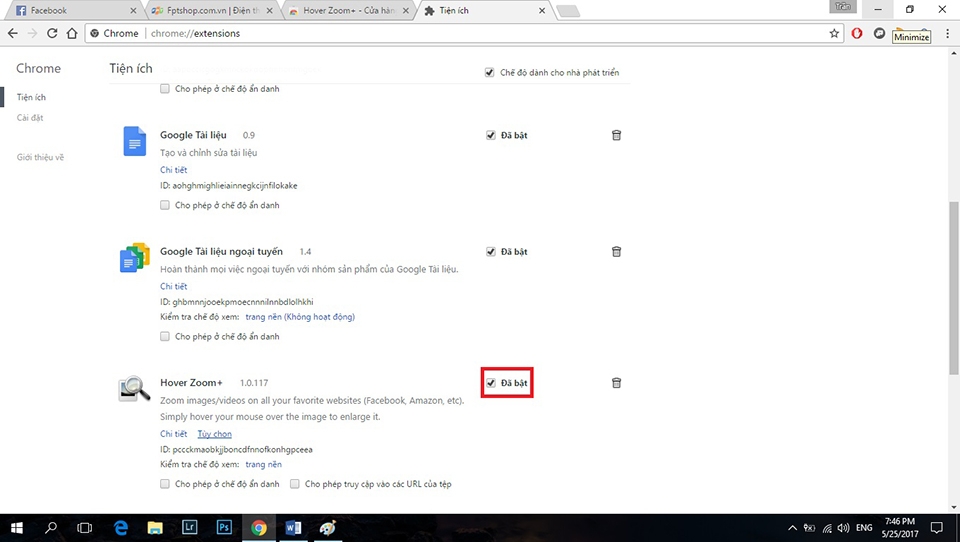Bookmark this page with the star icon
Image resolution: width=960 pixels, height=542 pixels.
click(x=834, y=33)
